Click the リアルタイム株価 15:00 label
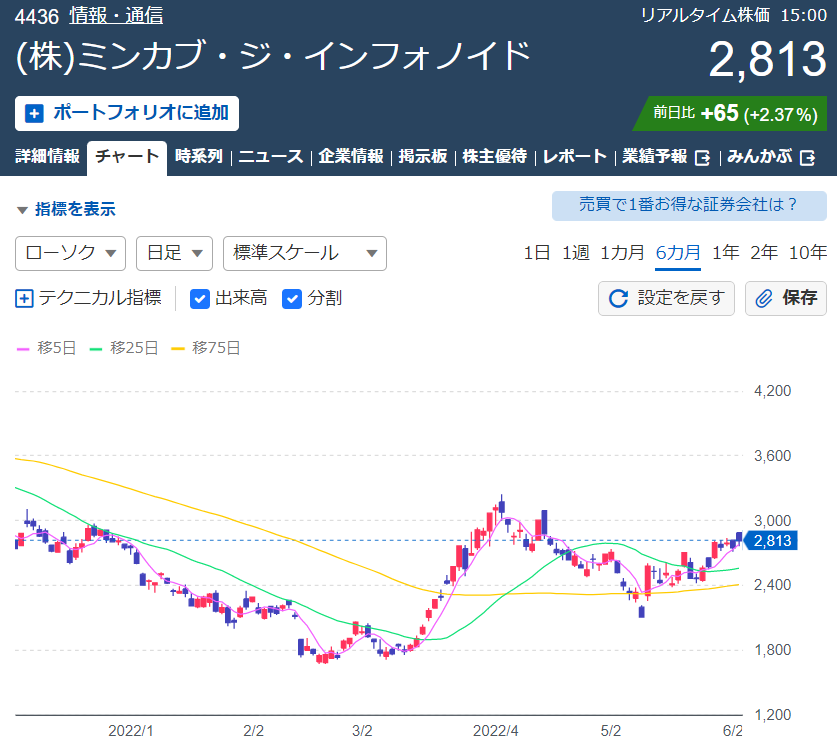837x746 pixels. point(733,15)
